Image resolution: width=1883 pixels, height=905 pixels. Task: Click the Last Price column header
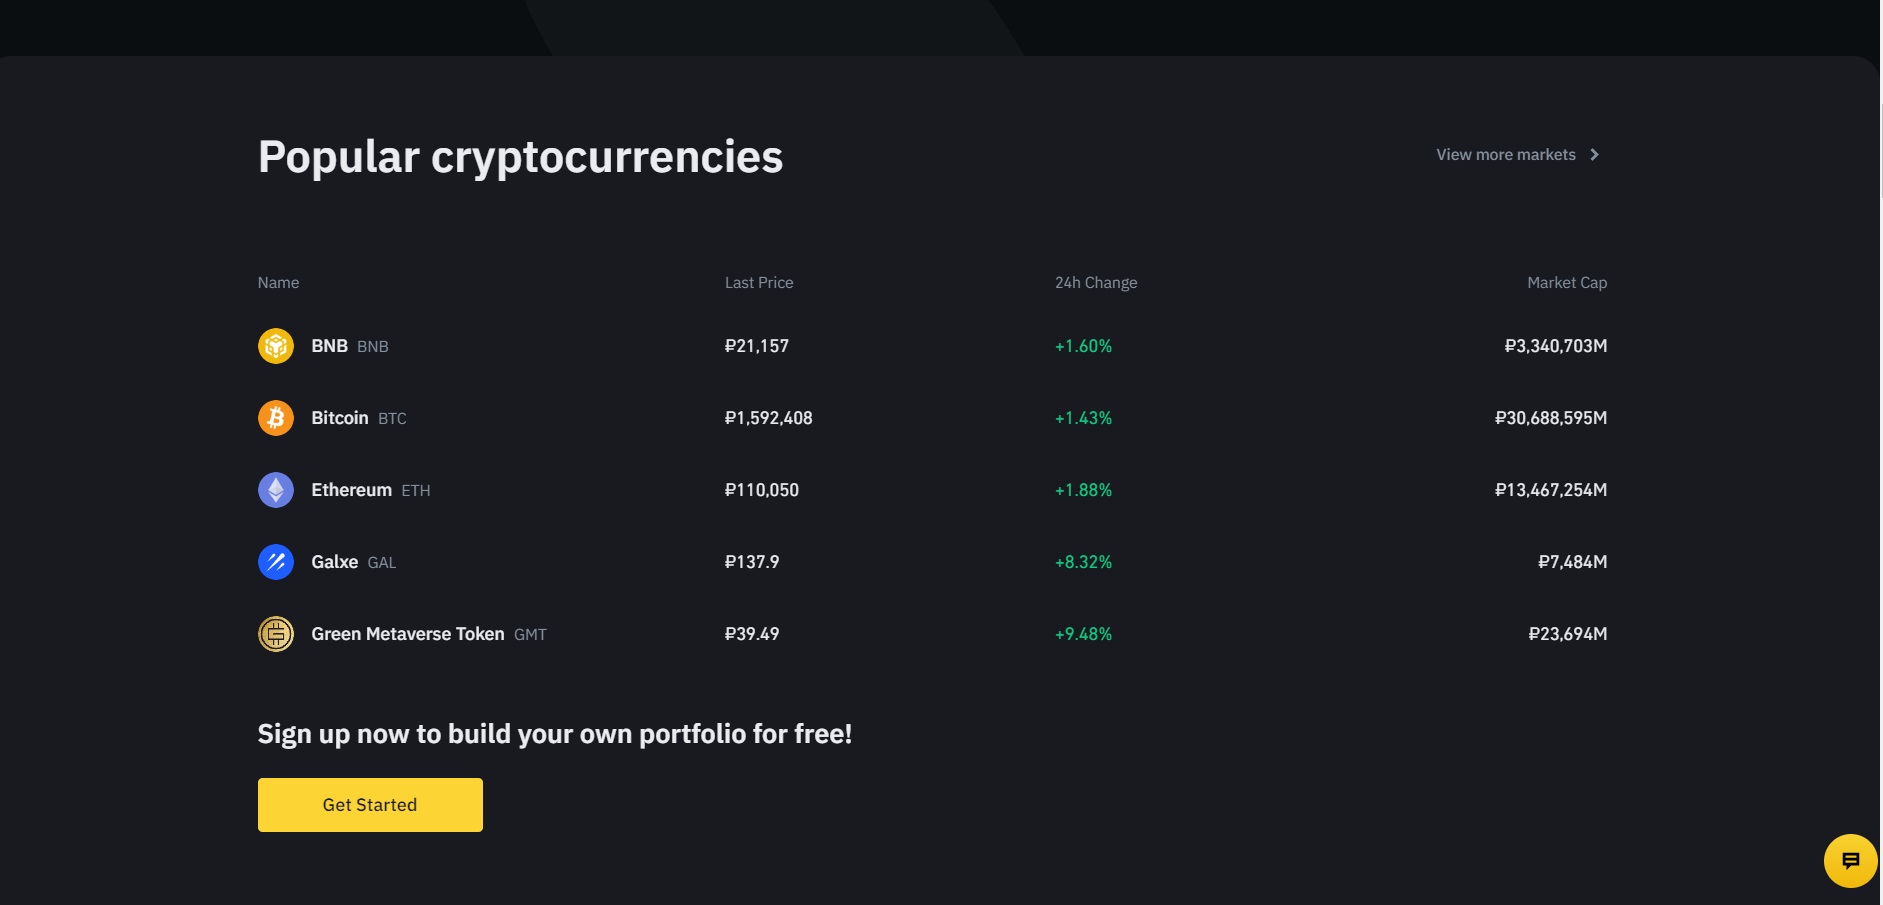tap(759, 283)
